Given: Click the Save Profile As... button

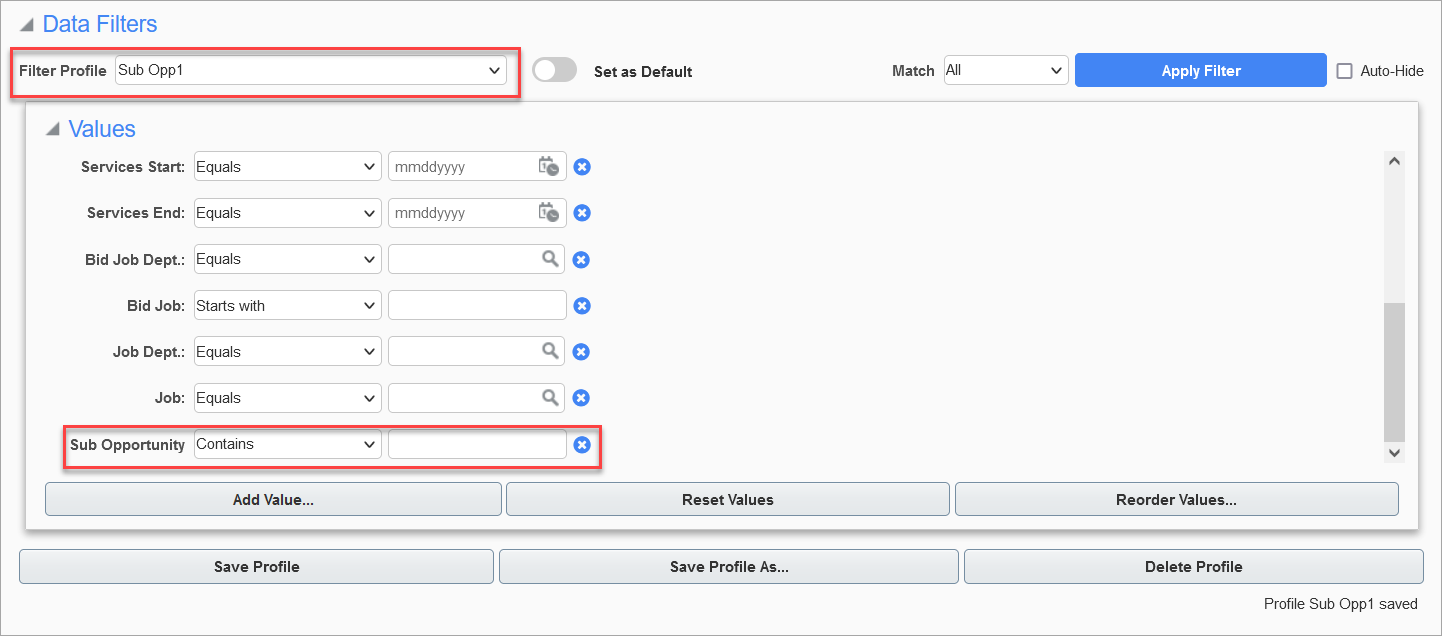Looking at the screenshot, I should tap(729, 566).
